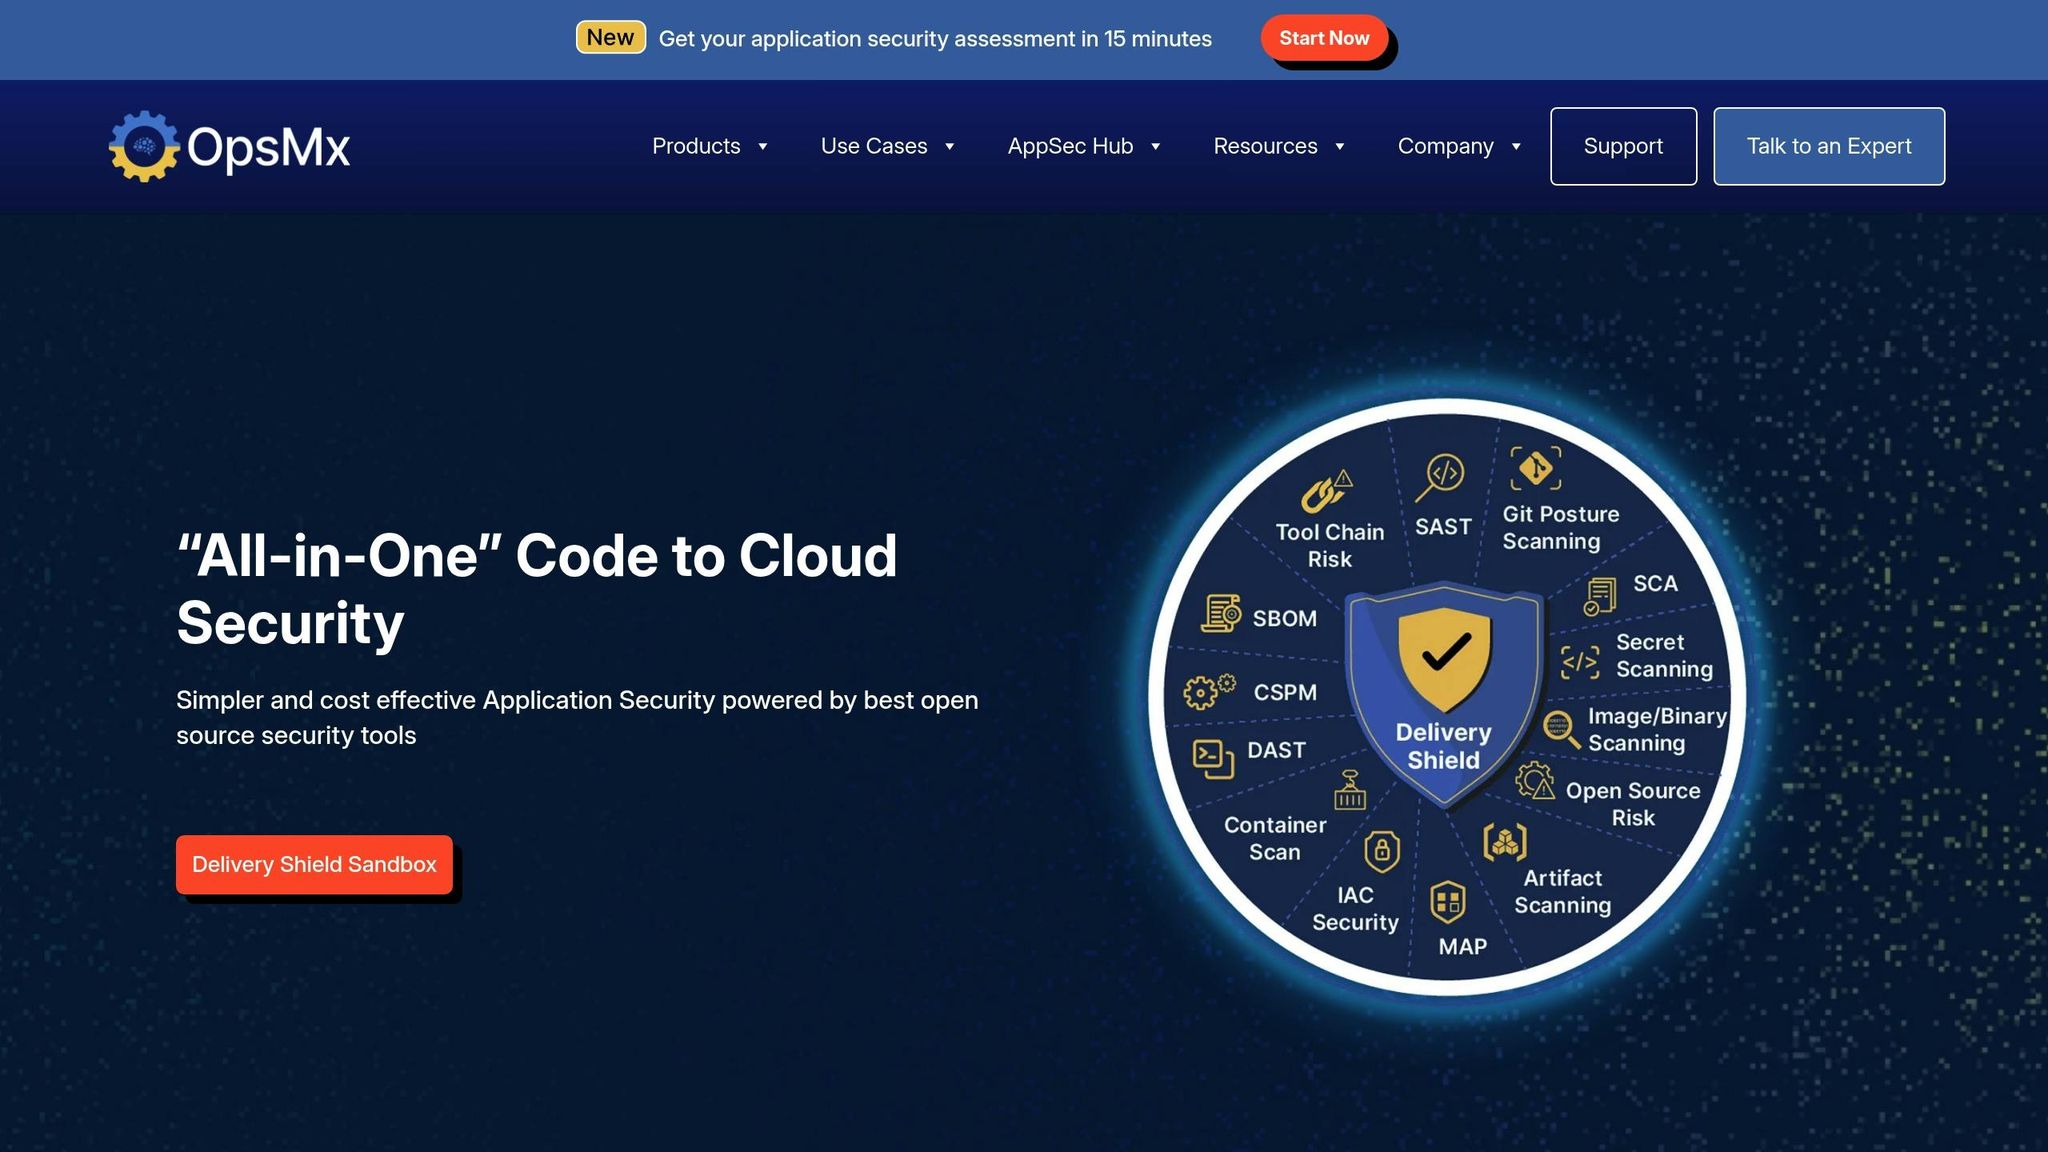Open the Products menu
Image resolution: width=2048 pixels, height=1152 pixels.
[x=696, y=146]
